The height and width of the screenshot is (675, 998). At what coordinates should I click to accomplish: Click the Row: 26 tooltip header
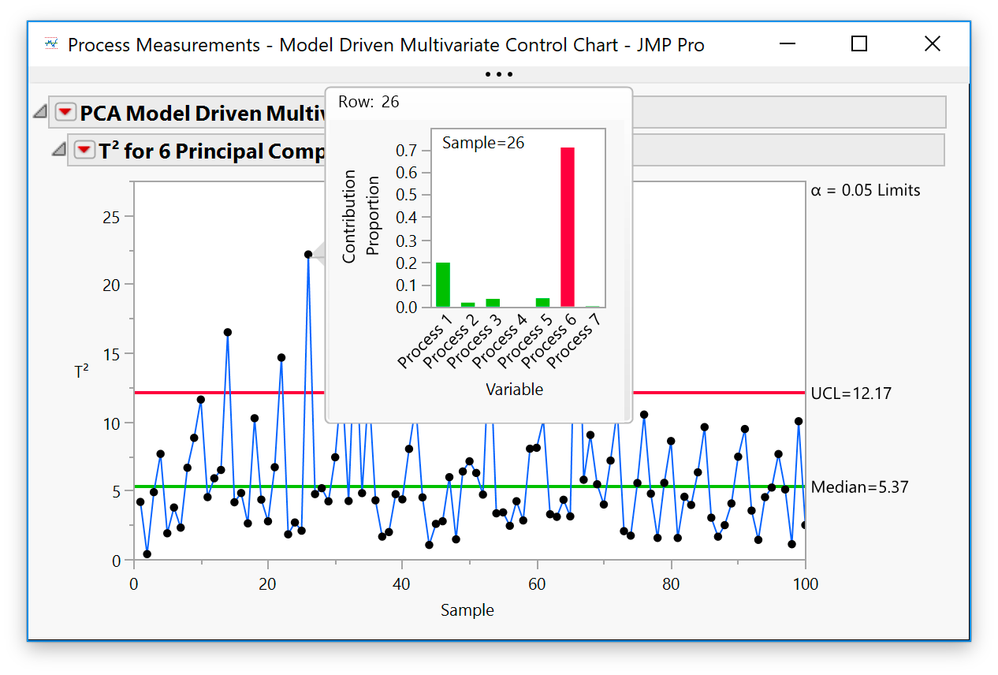point(369,102)
